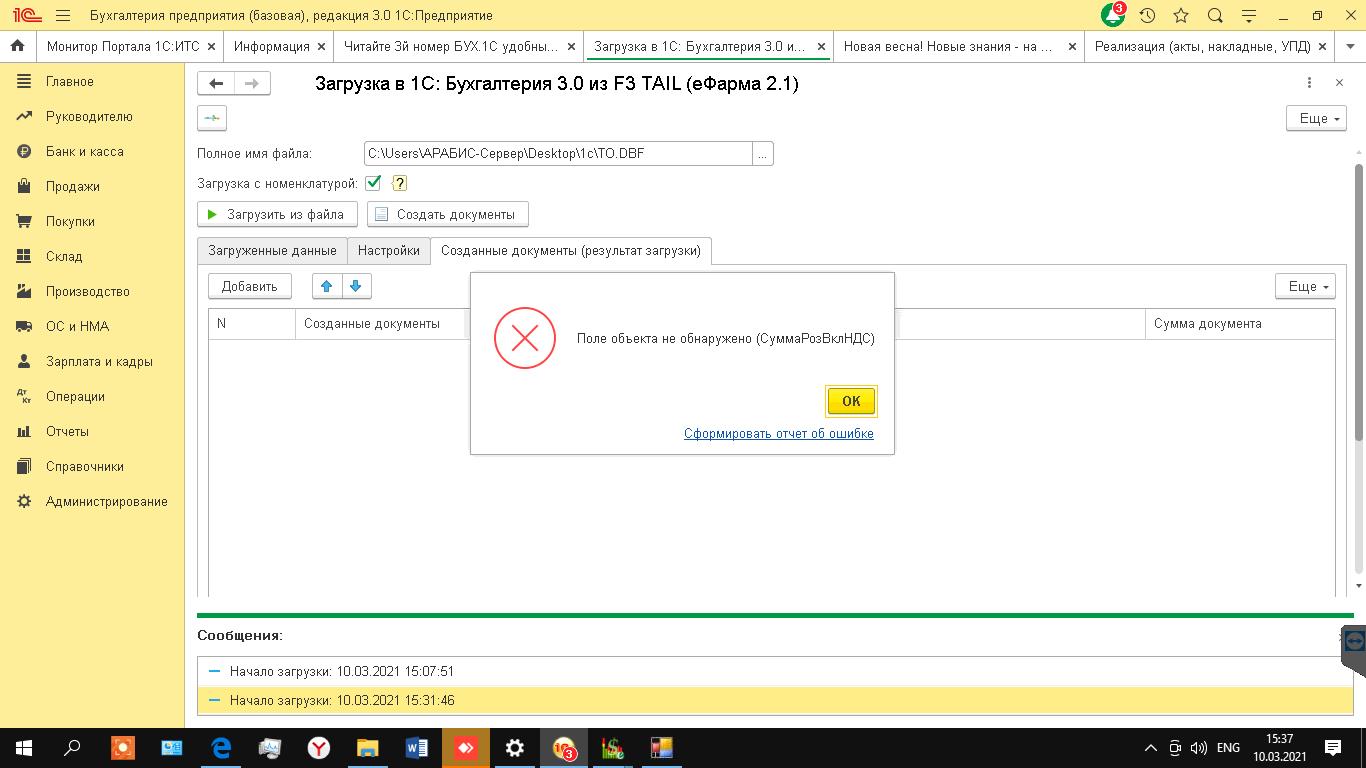Open the Windows Start menu

[x=24, y=748]
